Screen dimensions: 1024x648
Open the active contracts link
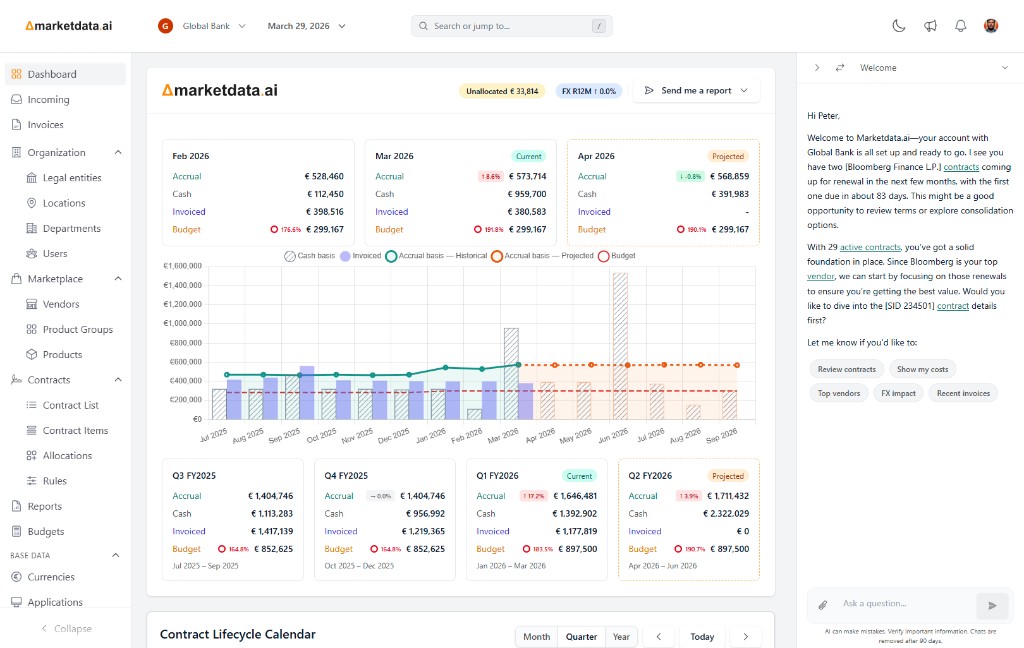[x=871, y=247]
